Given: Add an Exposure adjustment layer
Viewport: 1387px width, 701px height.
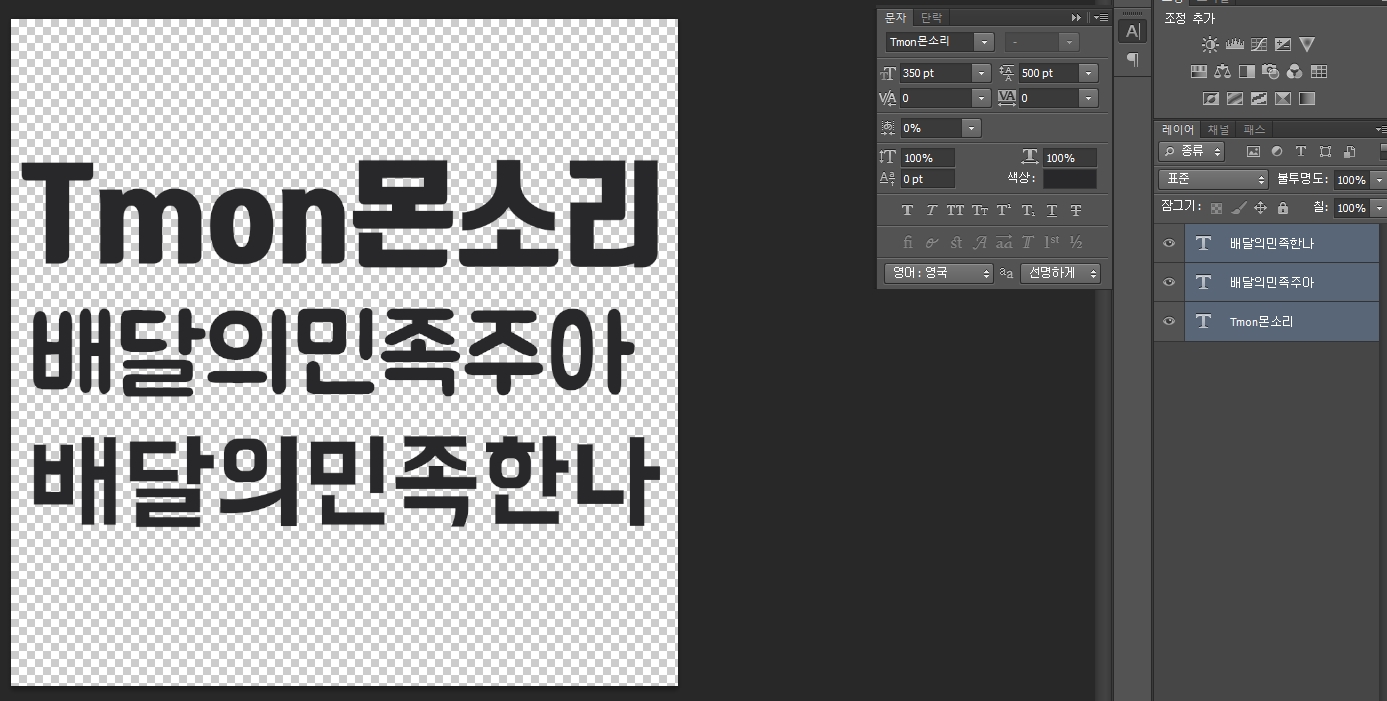Looking at the screenshot, I should click(x=1283, y=45).
